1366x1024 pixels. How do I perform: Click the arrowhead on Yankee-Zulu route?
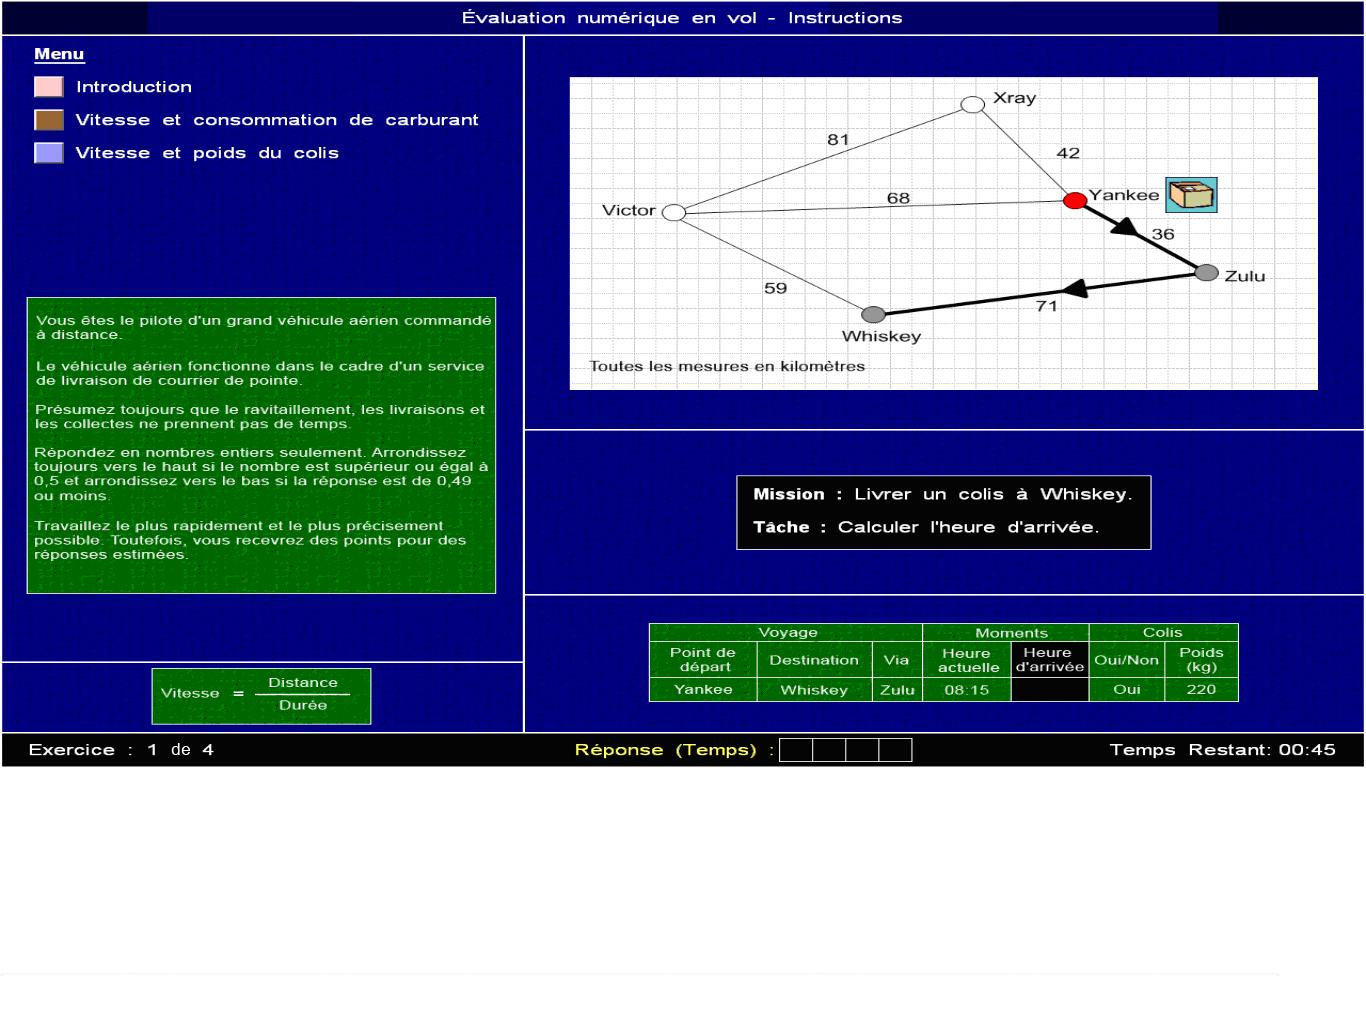coord(1126,228)
